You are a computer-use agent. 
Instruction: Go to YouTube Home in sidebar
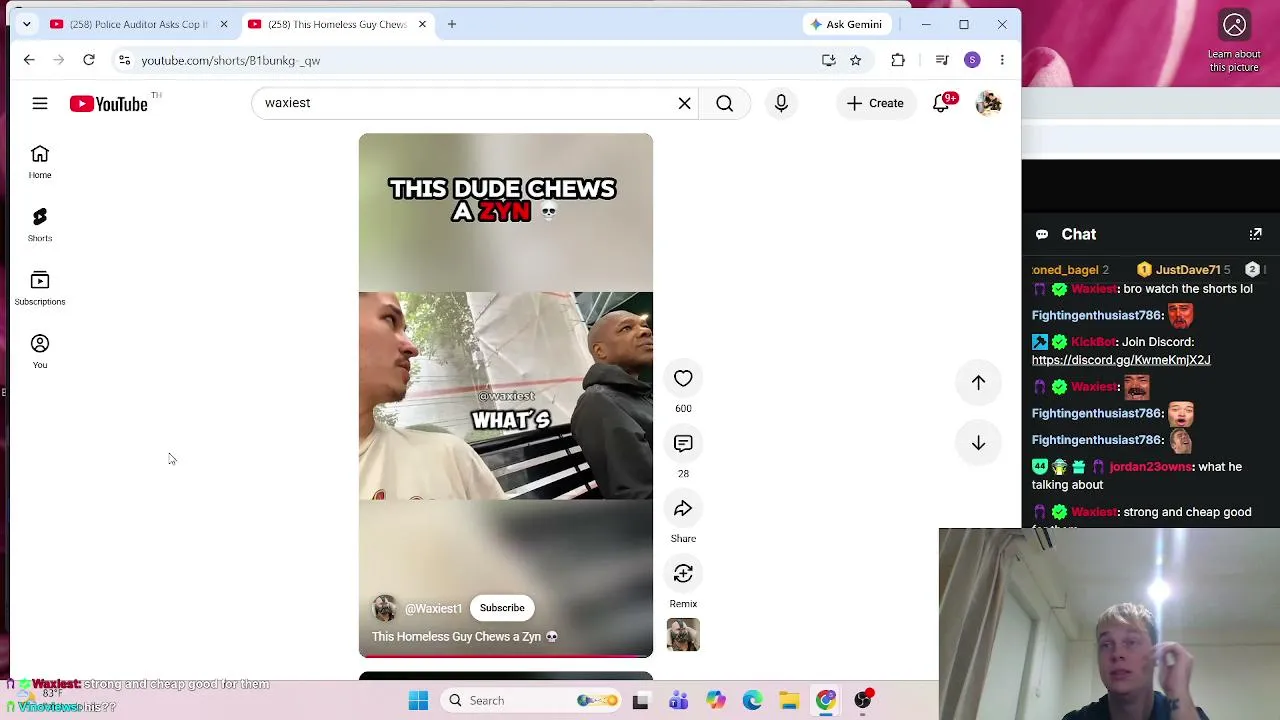pos(40,161)
